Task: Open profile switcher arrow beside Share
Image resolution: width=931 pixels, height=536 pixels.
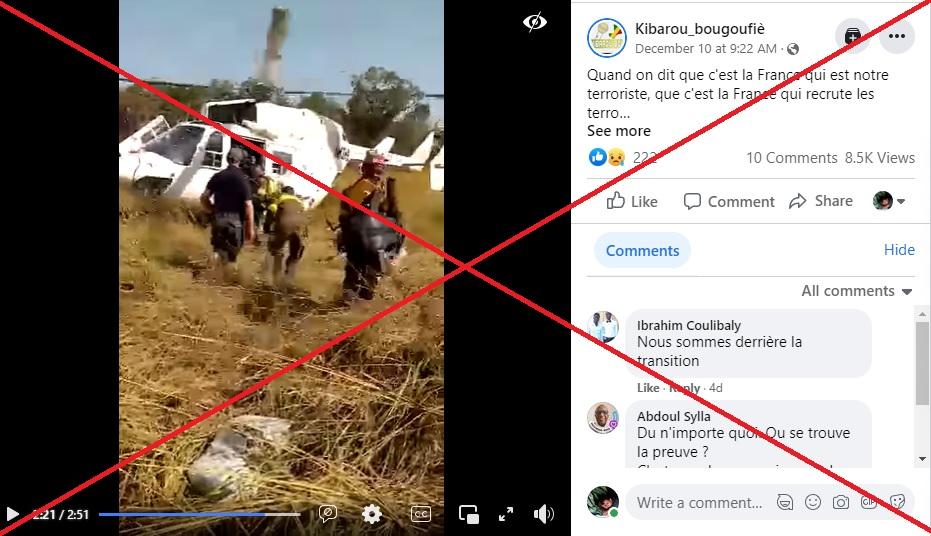Action: click(x=889, y=201)
